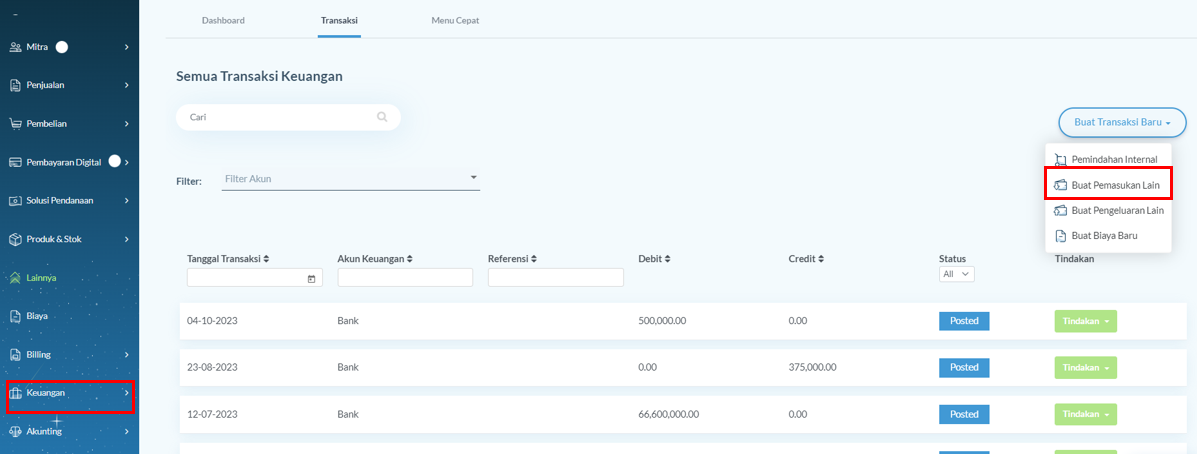The height and width of the screenshot is (454, 1197).
Task: Choose Pemindahan Internal from the dropdown menu
Action: tap(1108, 159)
